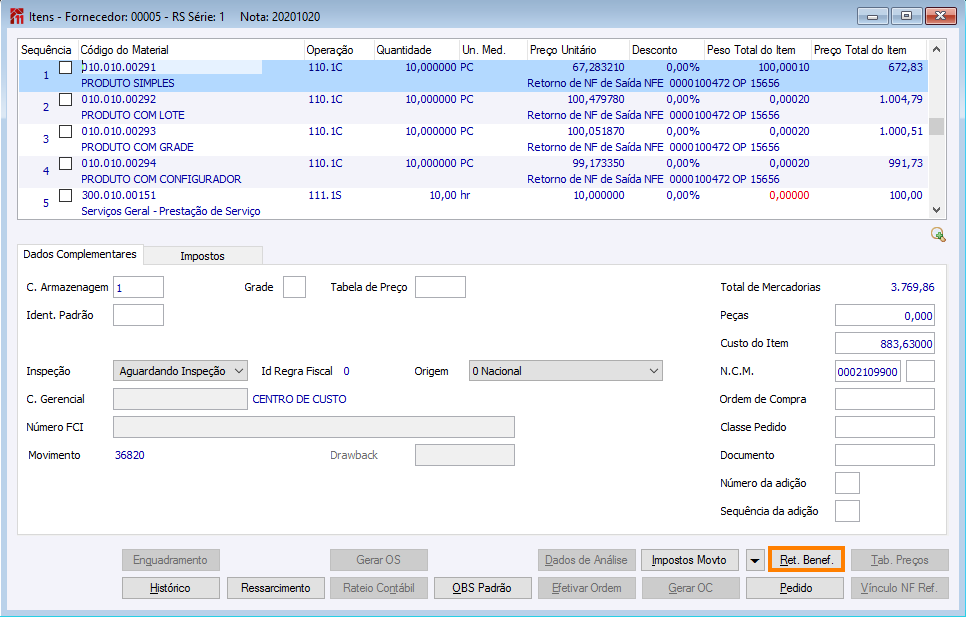
Task: Tick the checkbox for item 300.010.00151
Action: click(x=65, y=195)
